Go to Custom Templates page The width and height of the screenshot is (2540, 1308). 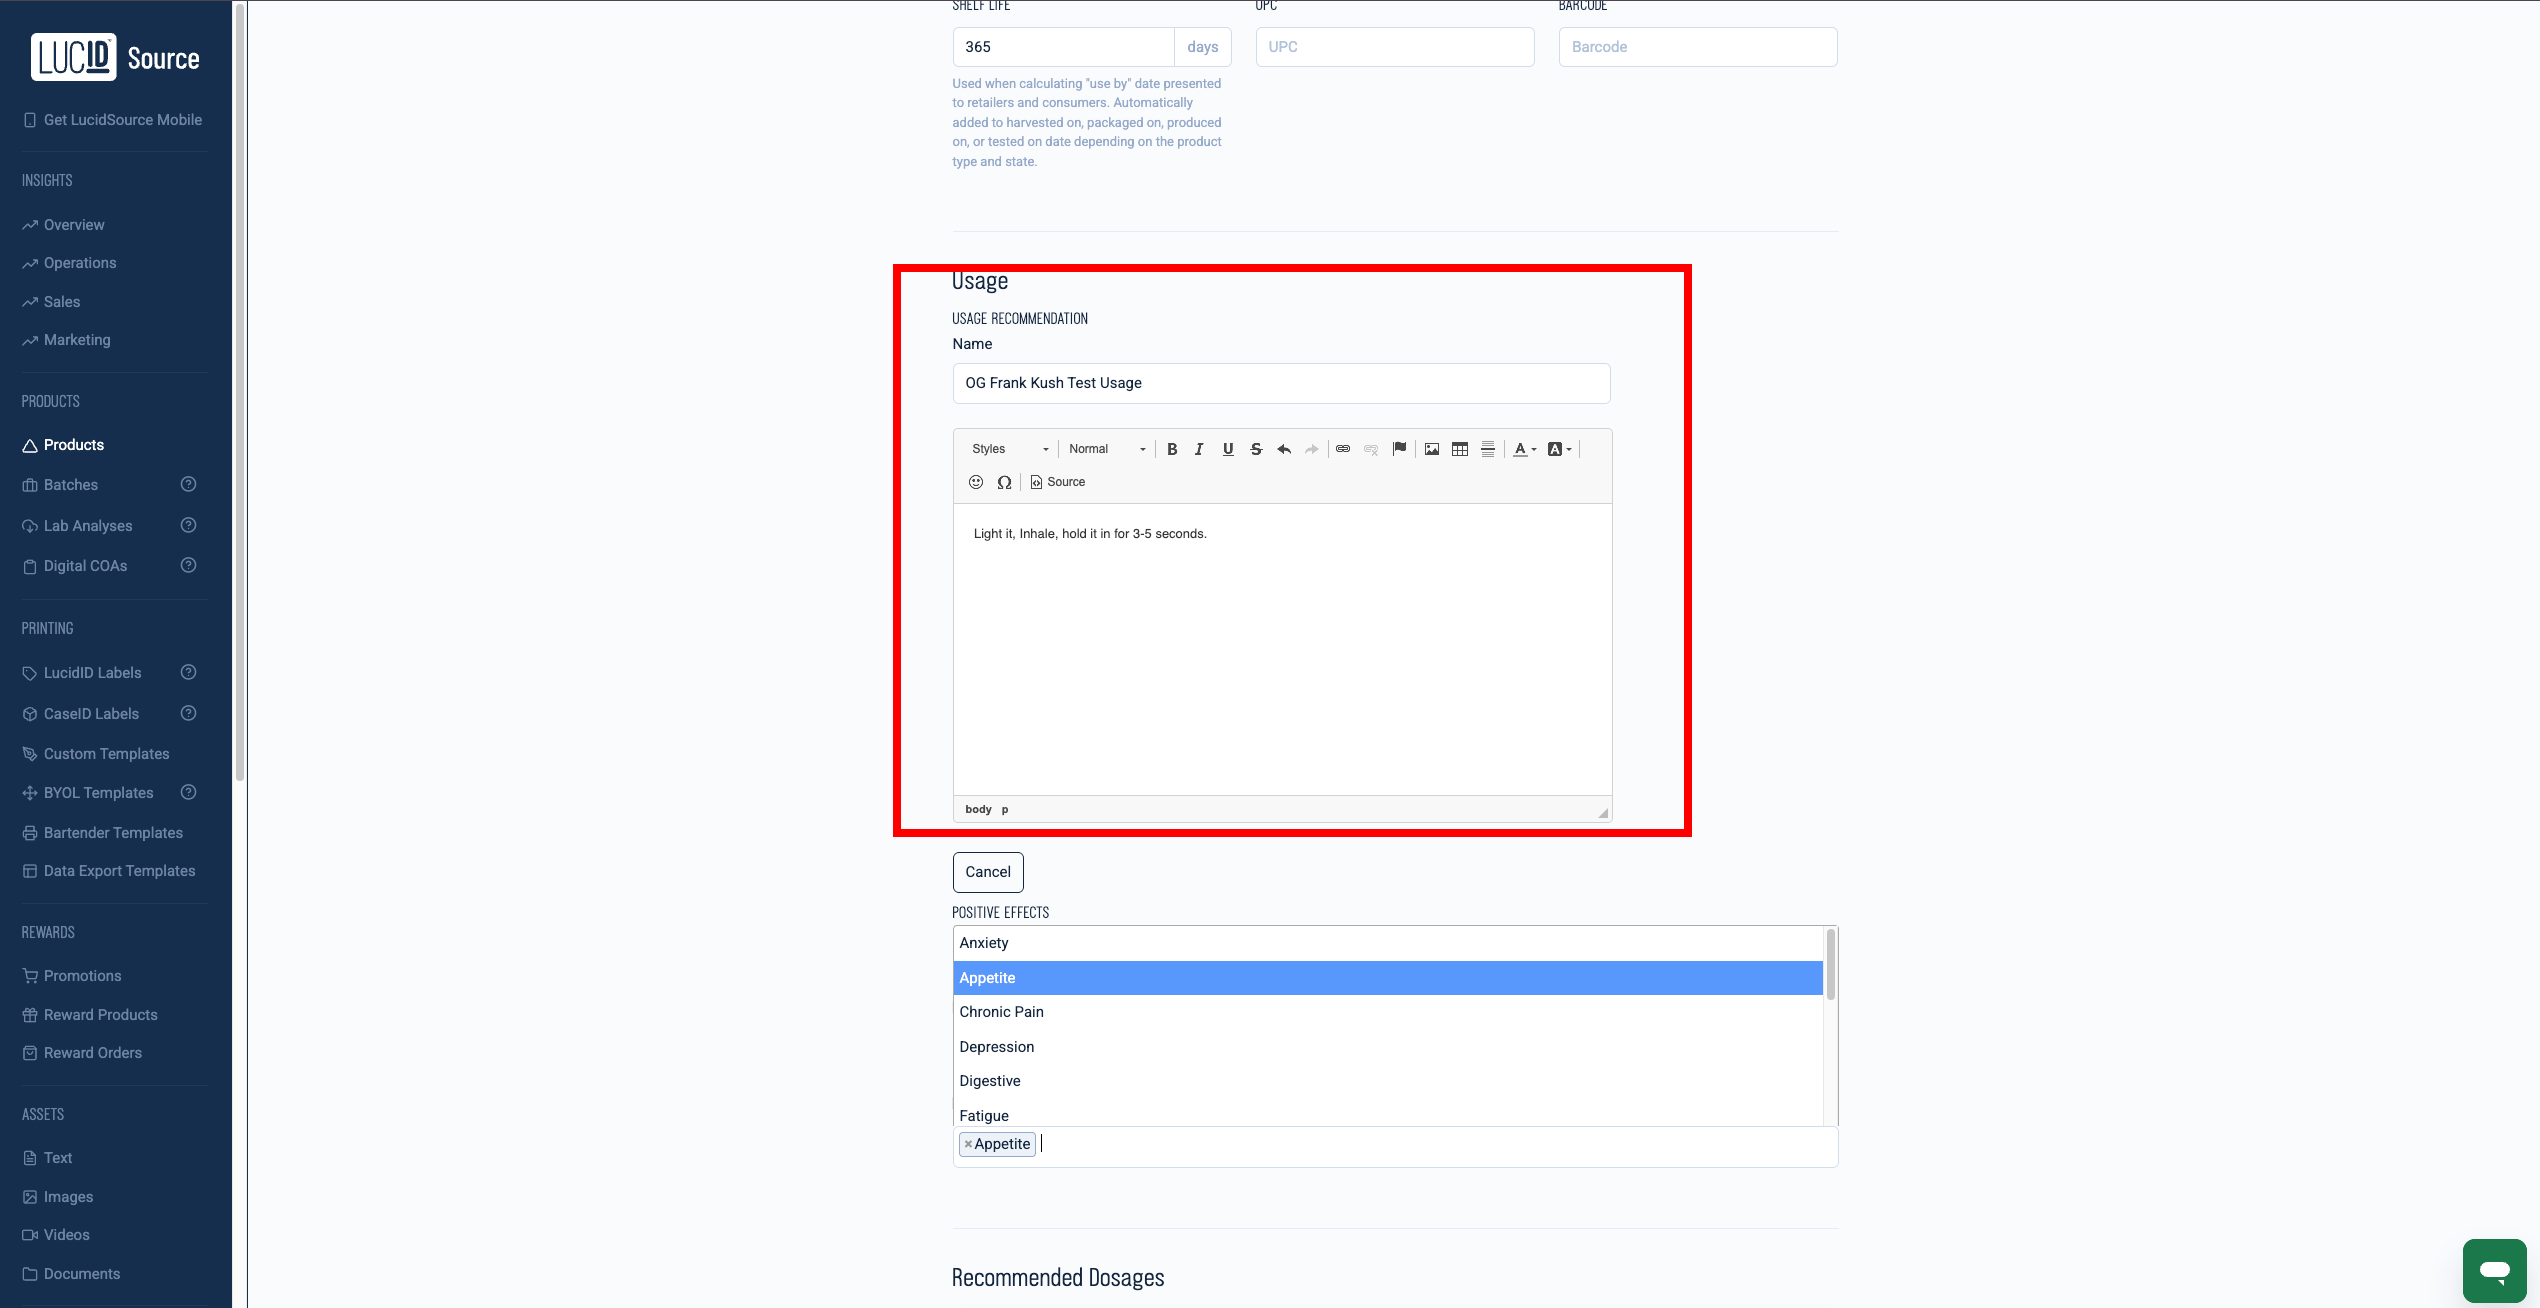tap(106, 754)
